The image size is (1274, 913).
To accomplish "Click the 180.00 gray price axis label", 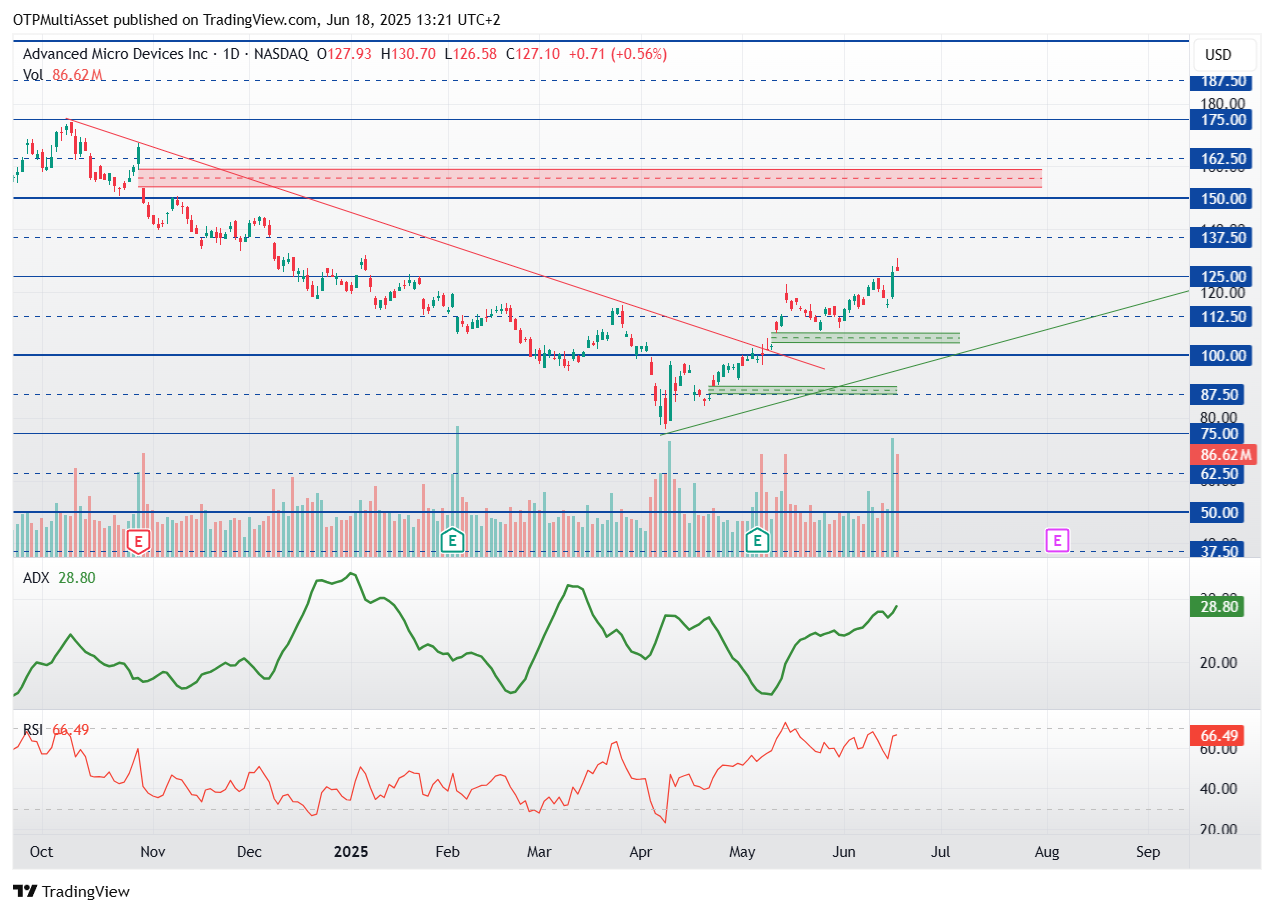I will tap(1223, 103).
